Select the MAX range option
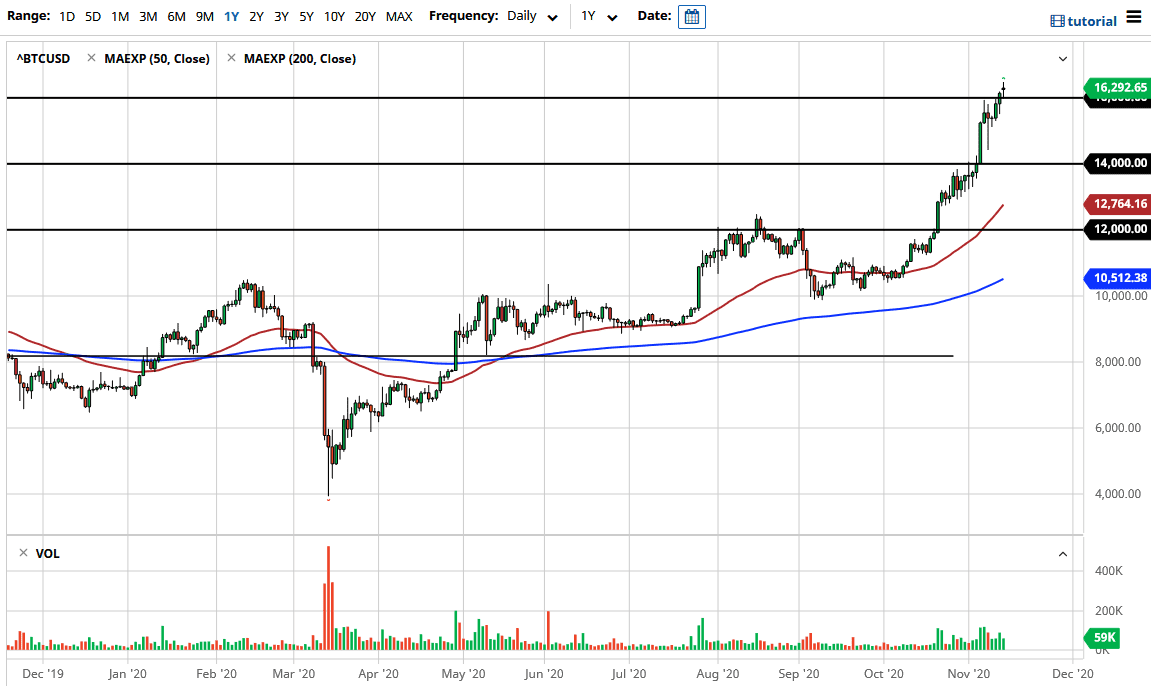 397,16
